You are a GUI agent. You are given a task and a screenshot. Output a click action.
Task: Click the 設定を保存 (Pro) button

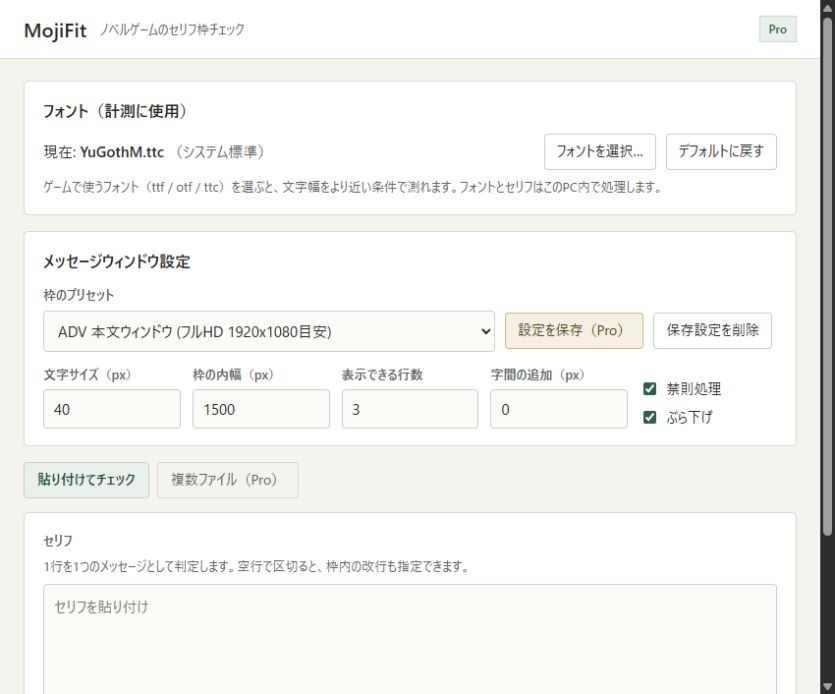[574, 331]
